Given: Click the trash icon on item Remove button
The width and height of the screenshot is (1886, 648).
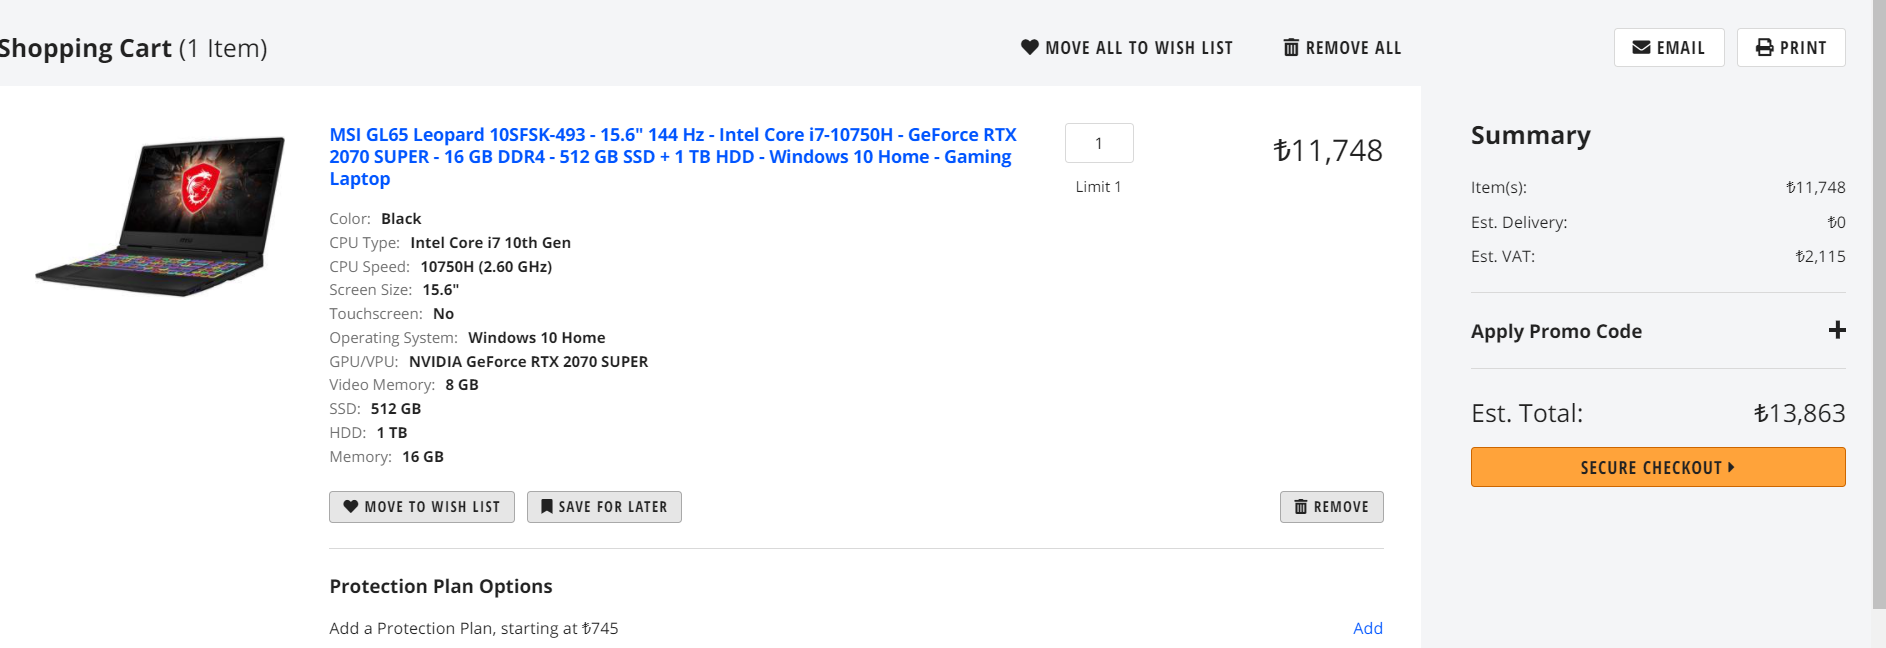Looking at the screenshot, I should coord(1300,507).
